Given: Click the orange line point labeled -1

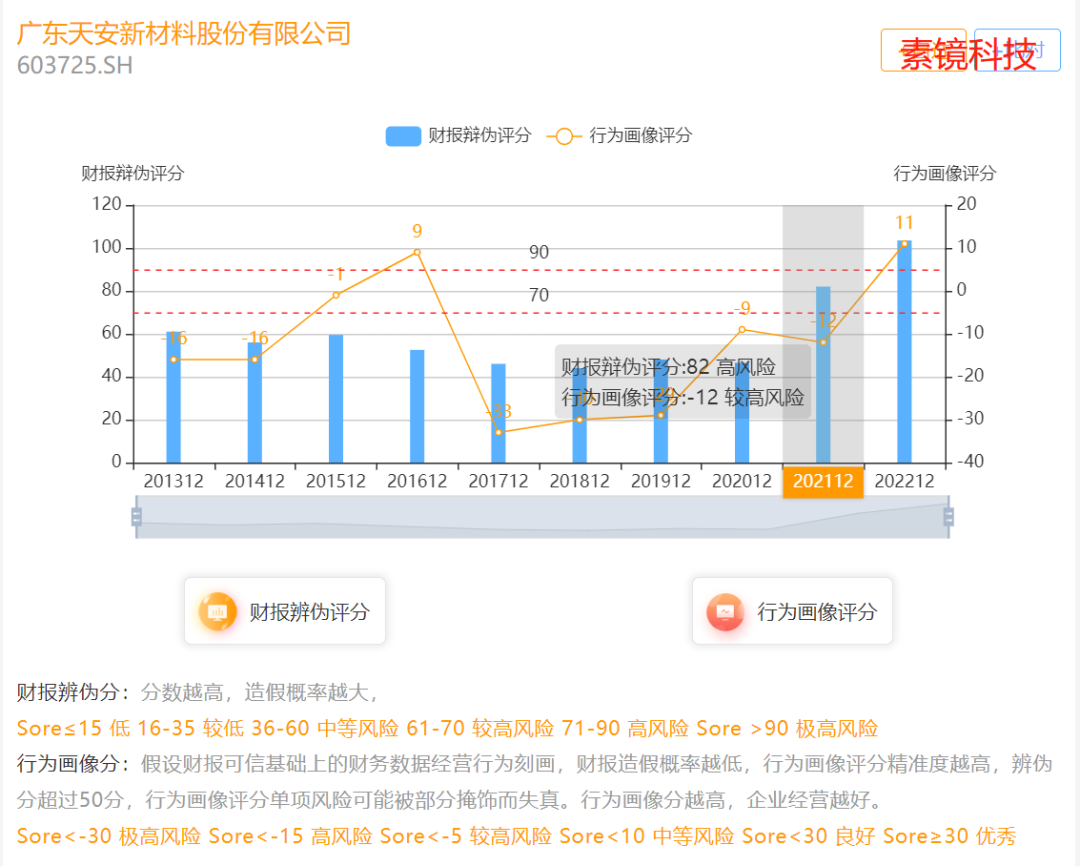Looking at the screenshot, I should click(336, 295).
